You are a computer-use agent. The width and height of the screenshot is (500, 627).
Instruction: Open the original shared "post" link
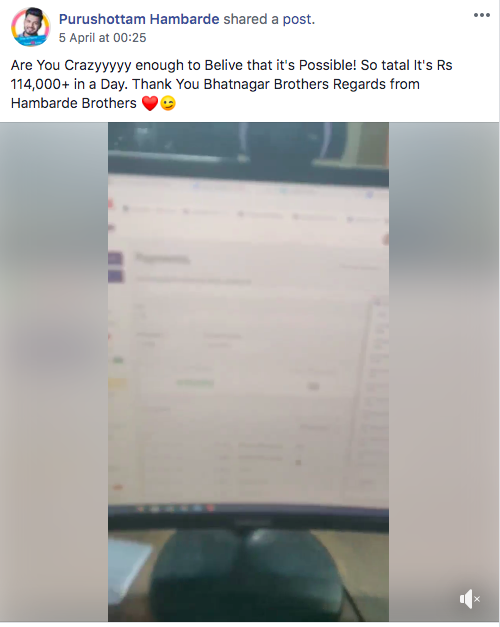[298, 19]
